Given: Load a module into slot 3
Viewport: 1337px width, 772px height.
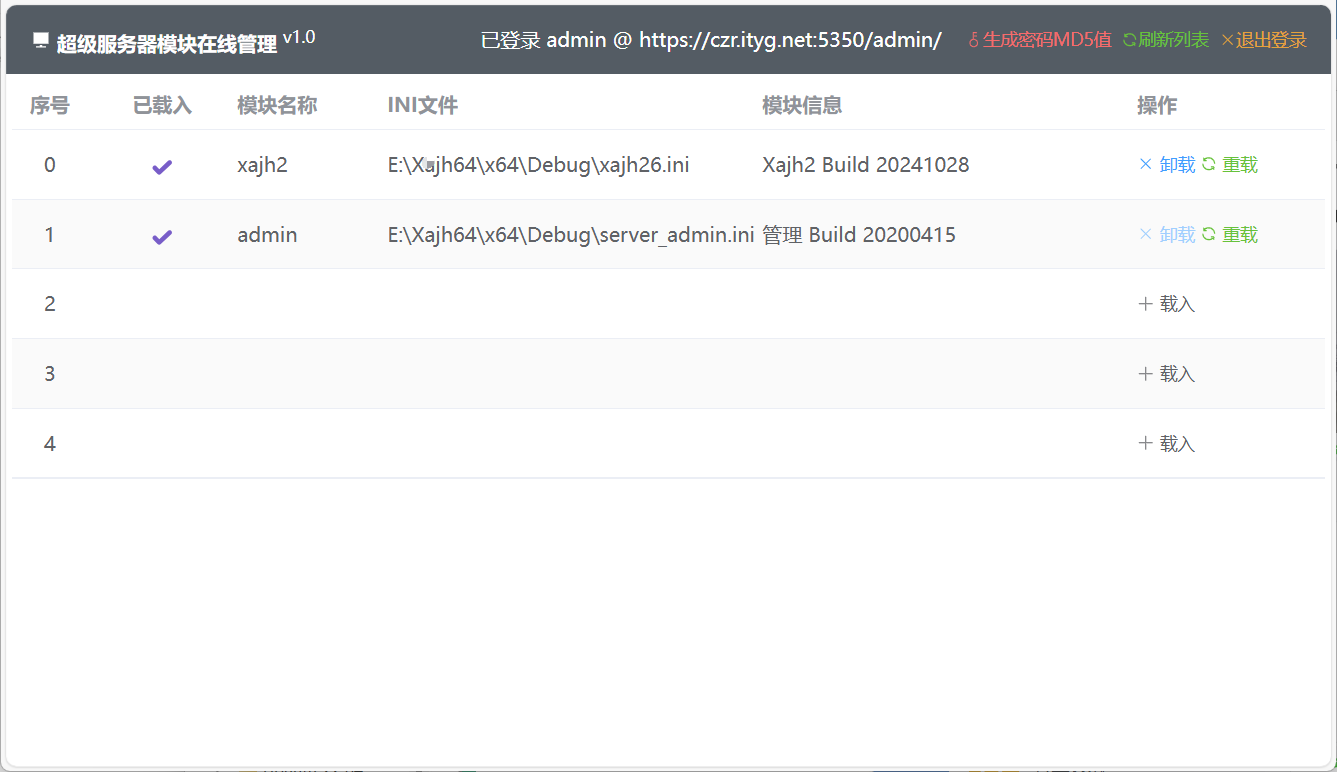Looking at the screenshot, I should (1167, 374).
